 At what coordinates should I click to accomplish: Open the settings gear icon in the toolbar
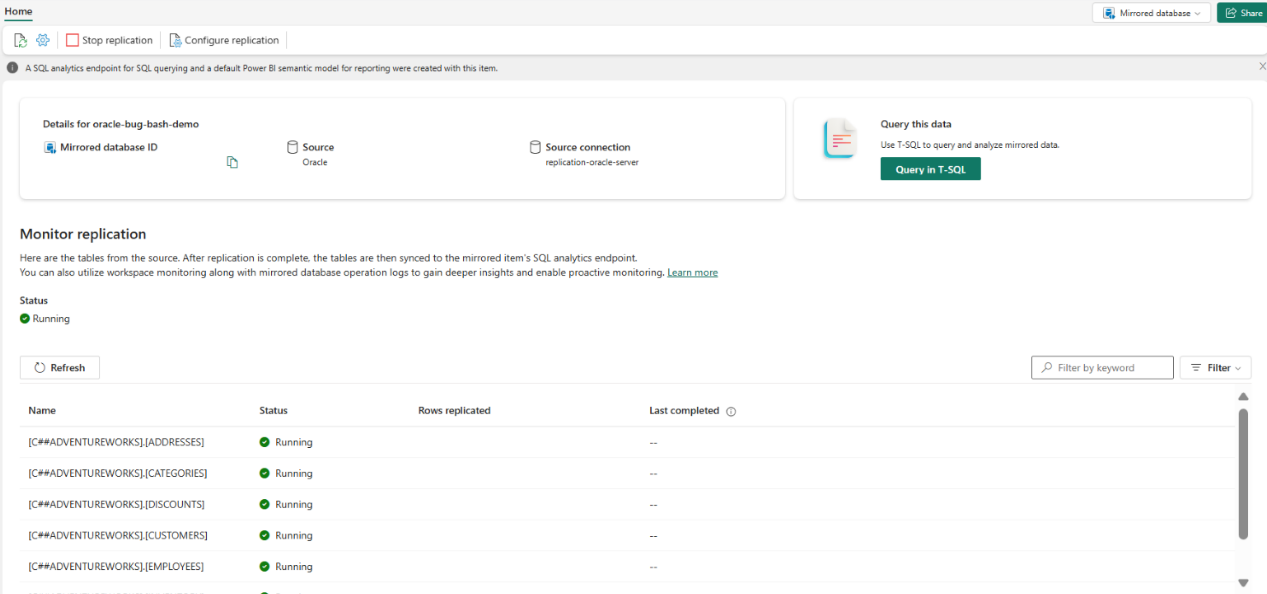coord(42,40)
